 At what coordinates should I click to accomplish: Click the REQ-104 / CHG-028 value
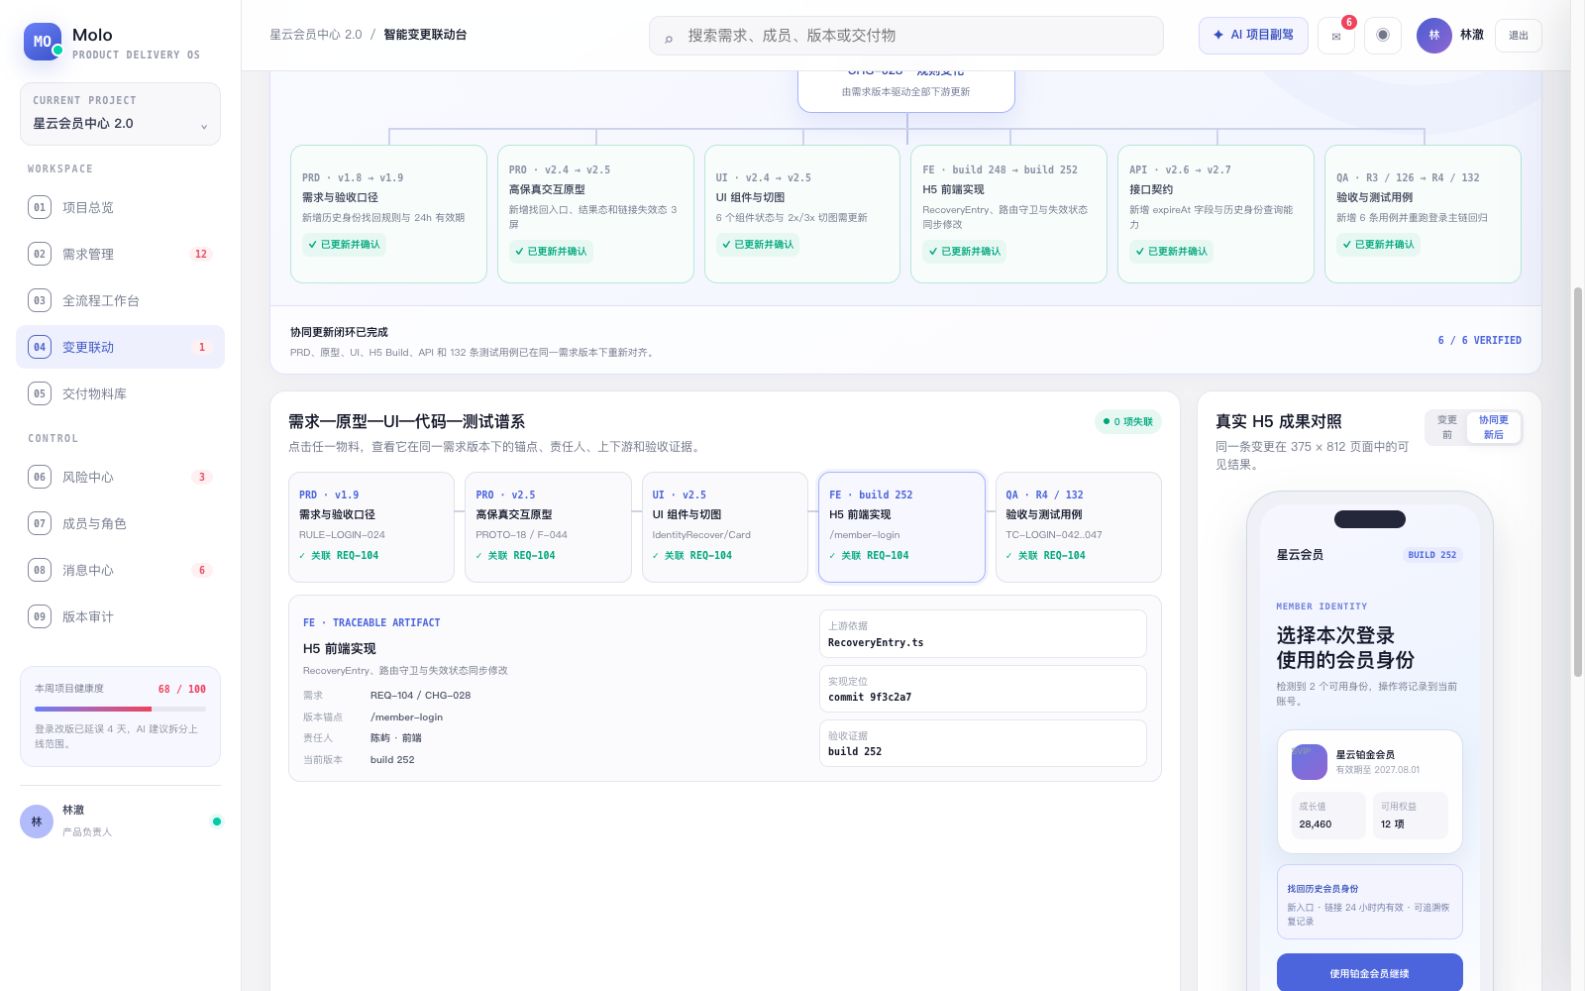(x=420, y=695)
